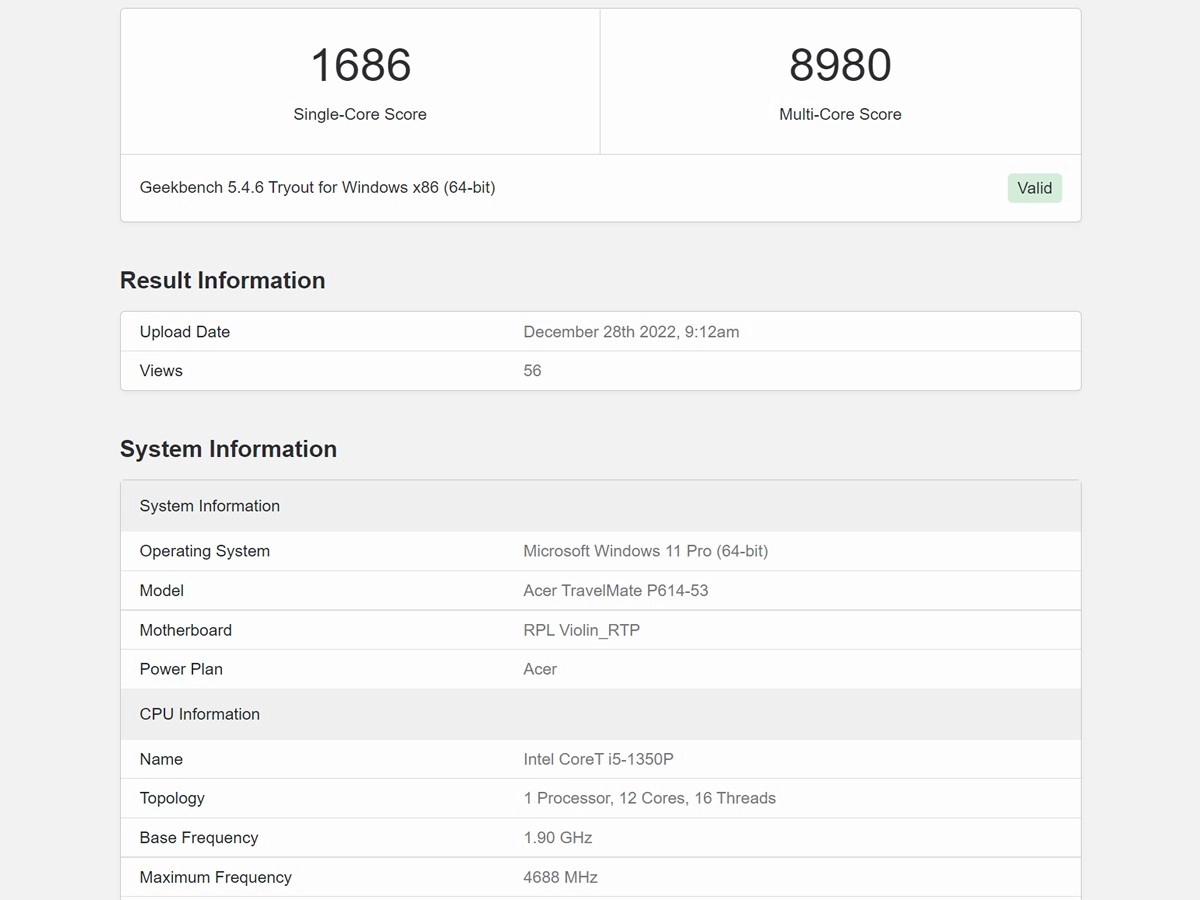Click the System Information page heading
The width and height of the screenshot is (1200, 900).
pos(228,449)
